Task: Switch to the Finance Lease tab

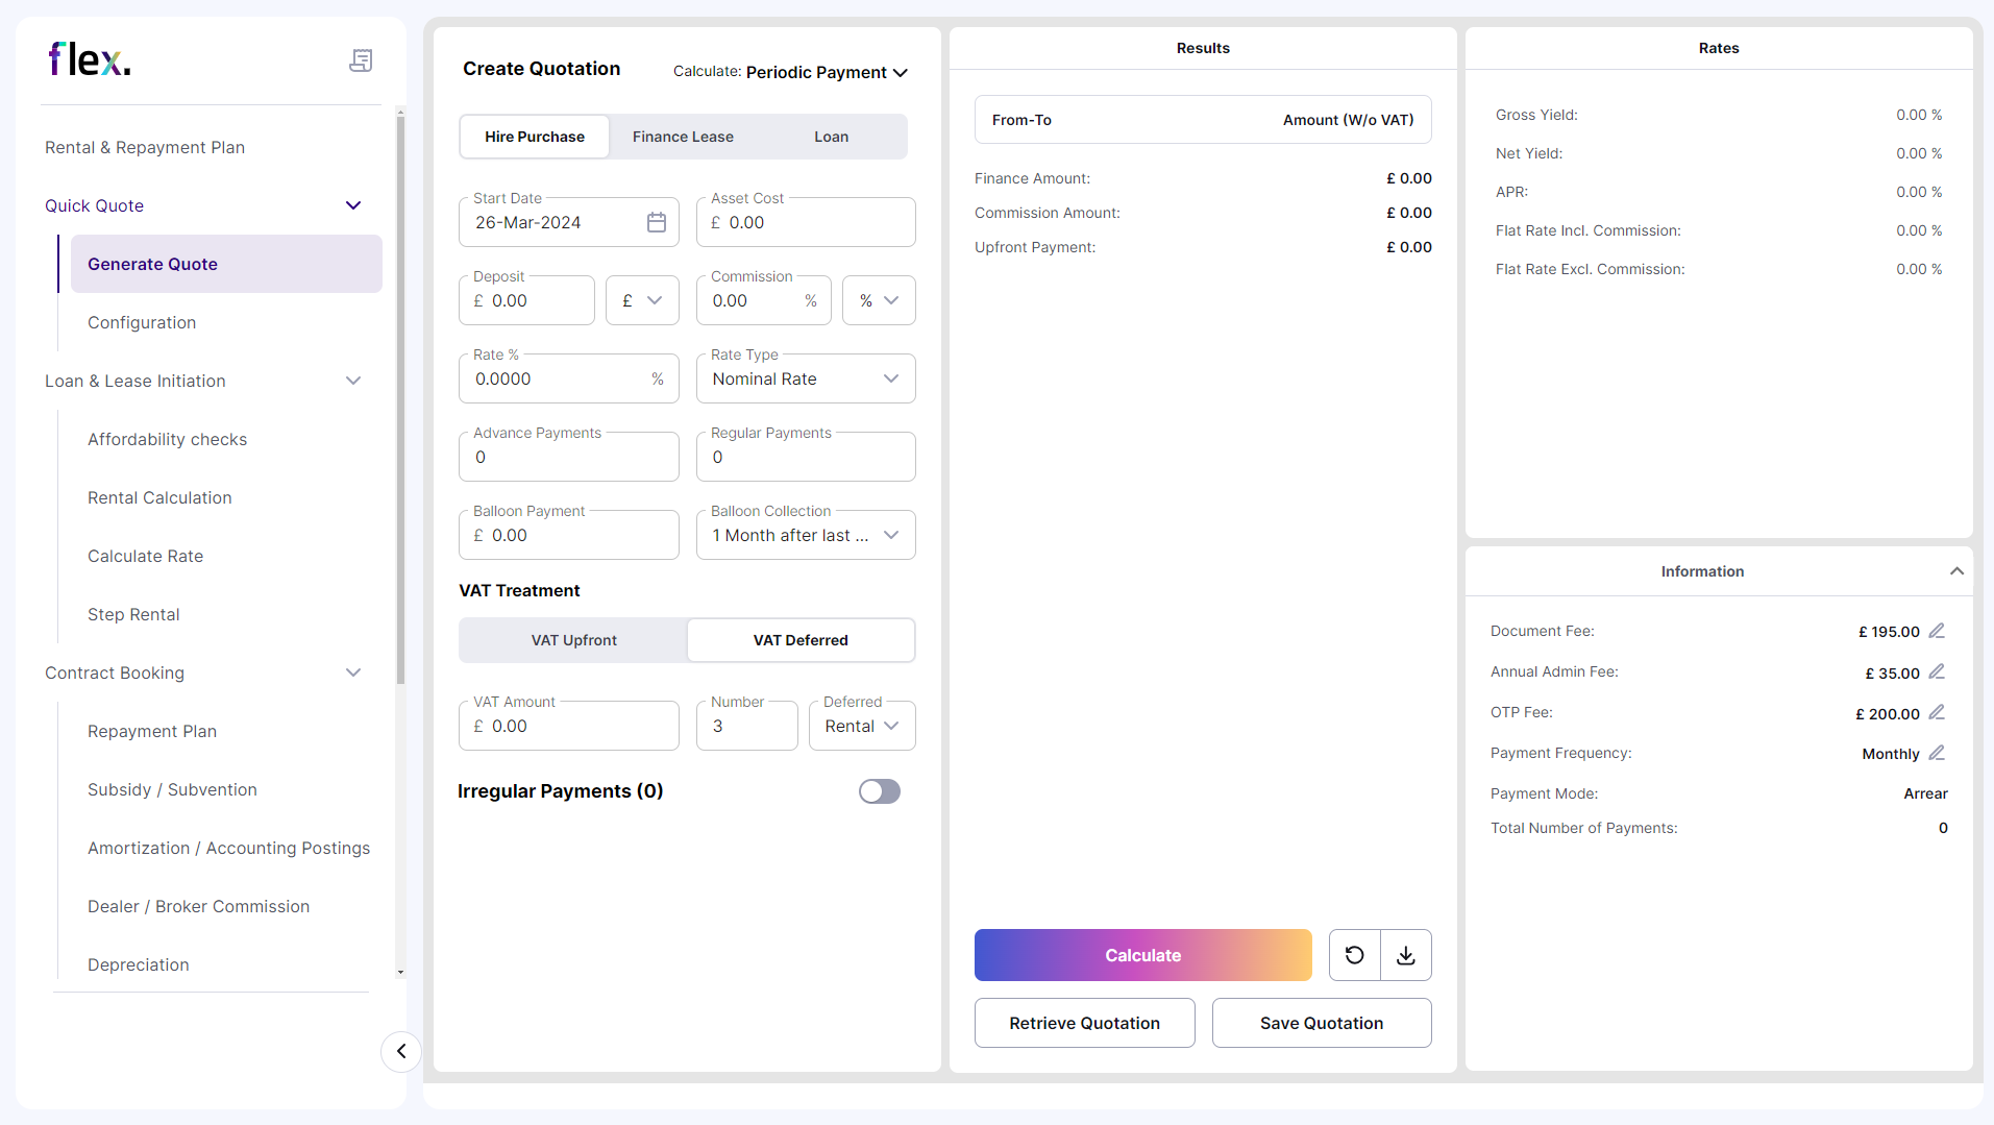Action: pos(682,136)
